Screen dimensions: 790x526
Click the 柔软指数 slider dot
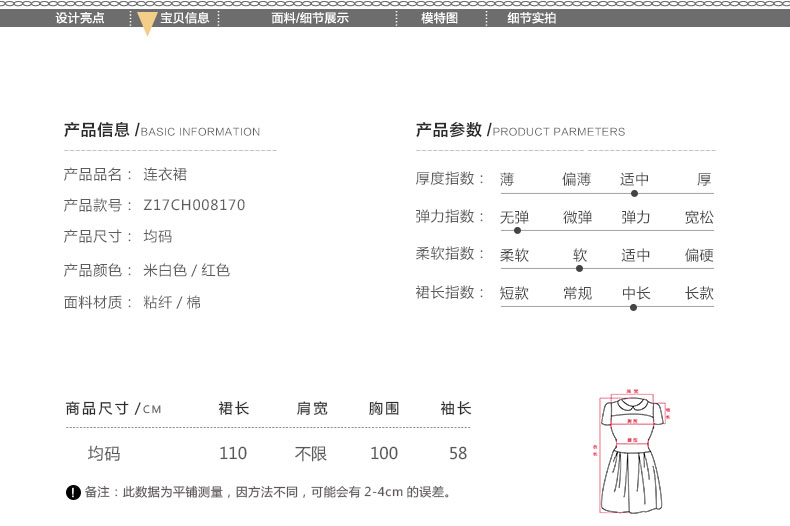[x=580, y=268]
